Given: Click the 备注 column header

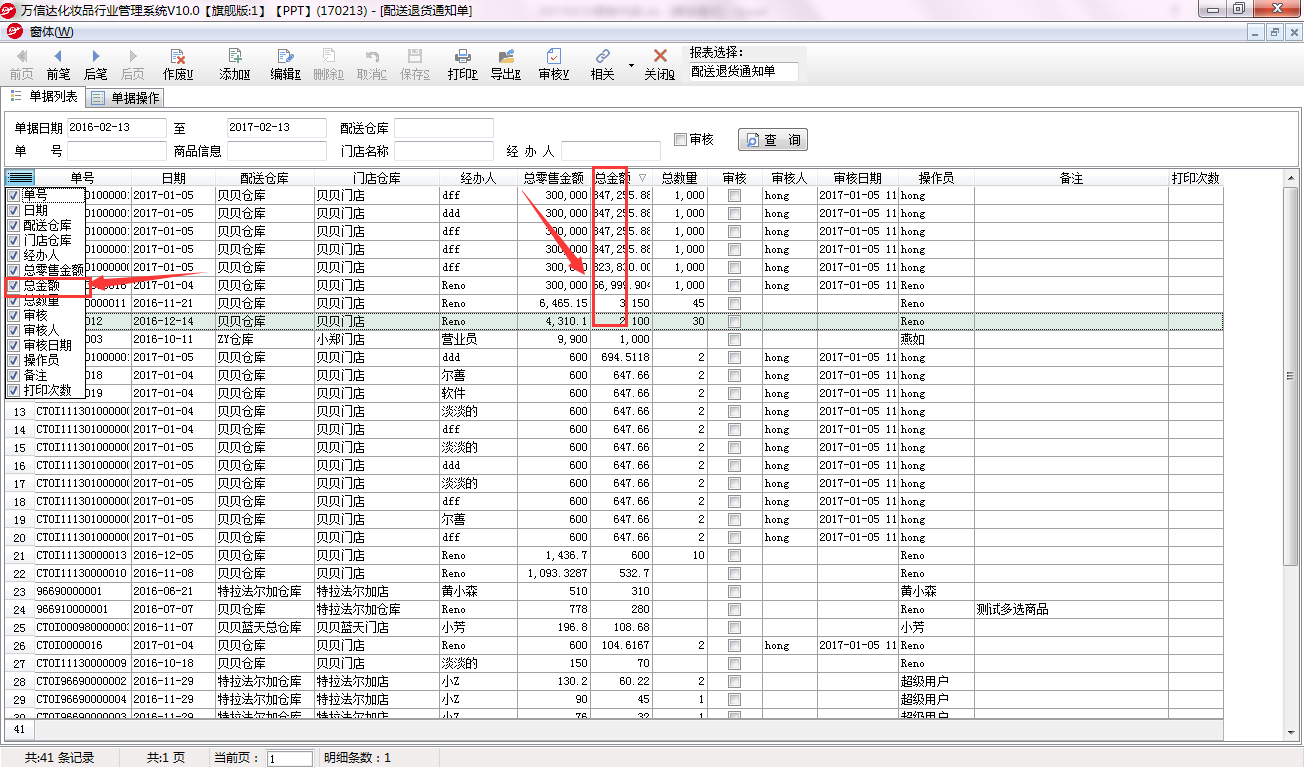Looking at the screenshot, I should 1071,178.
